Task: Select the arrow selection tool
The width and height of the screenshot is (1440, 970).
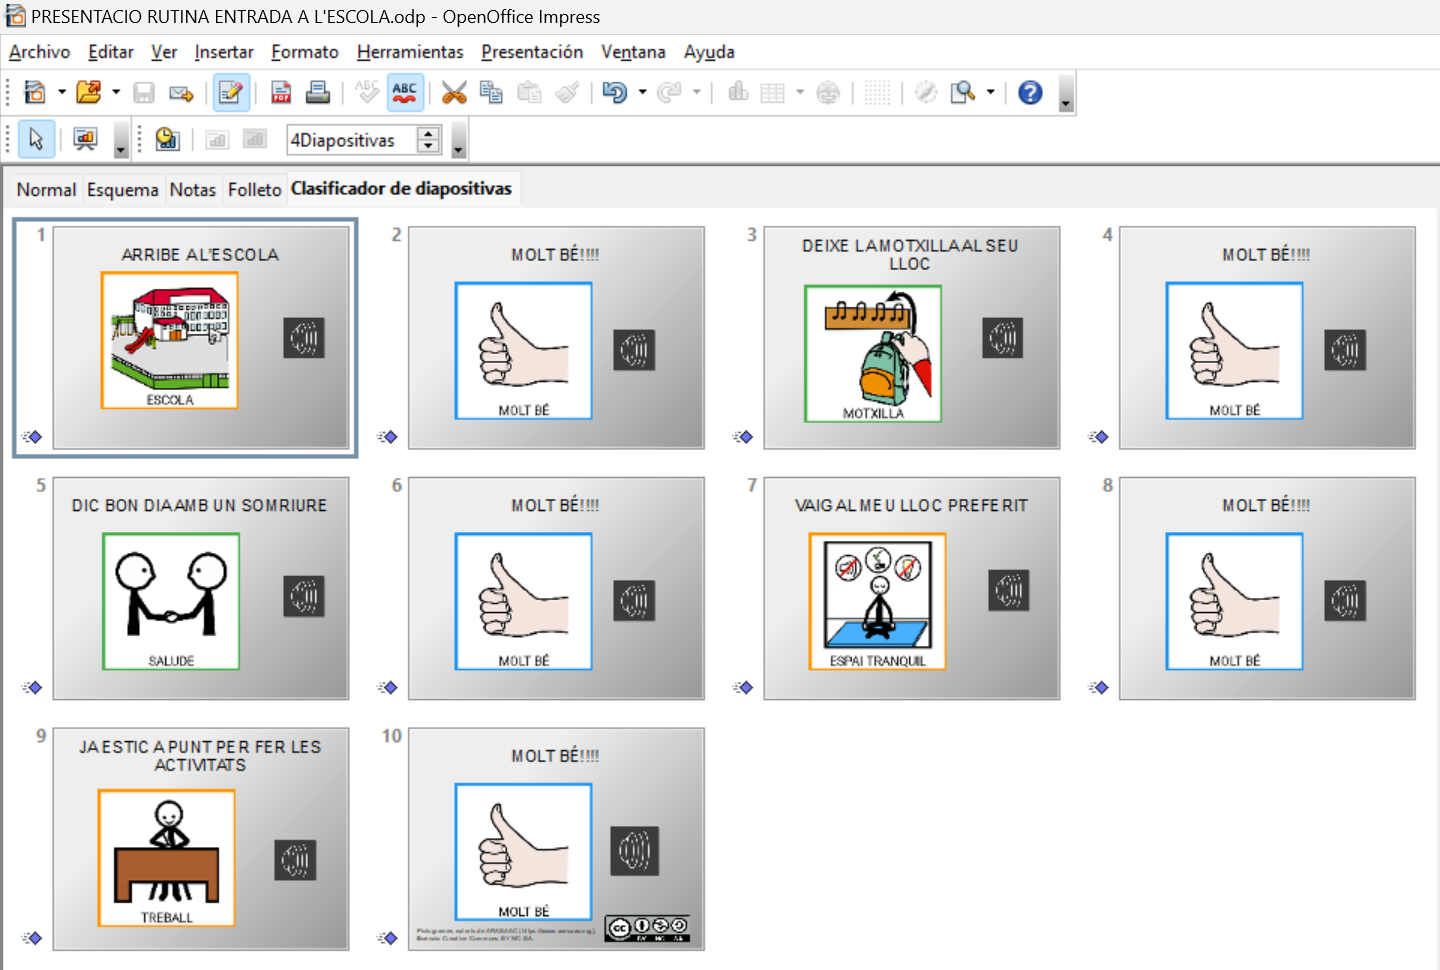Action: (x=34, y=138)
